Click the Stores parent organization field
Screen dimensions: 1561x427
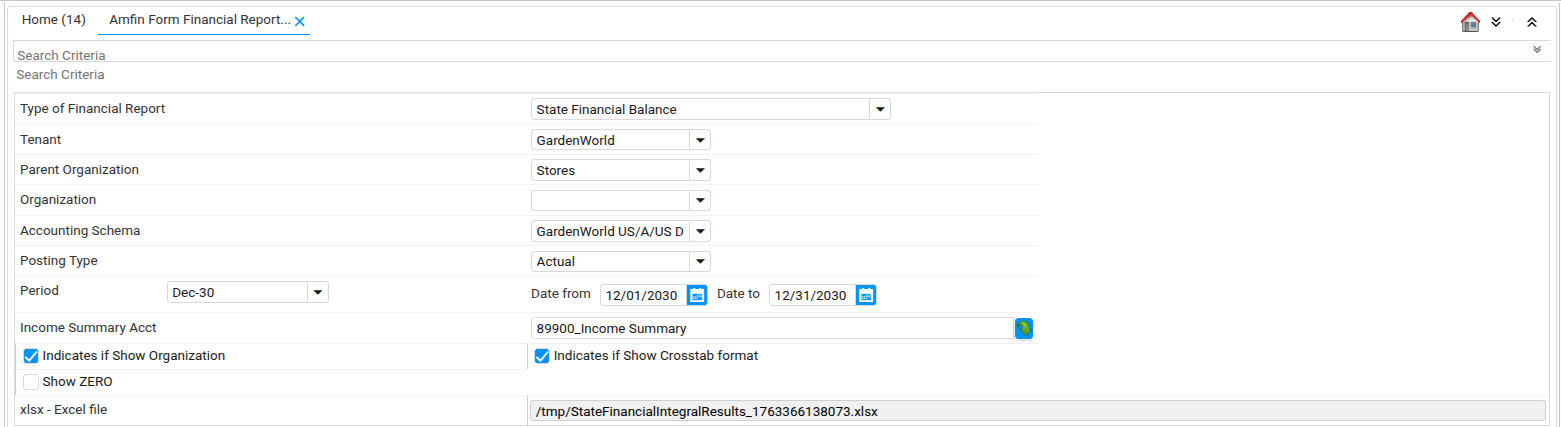(x=610, y=170)
